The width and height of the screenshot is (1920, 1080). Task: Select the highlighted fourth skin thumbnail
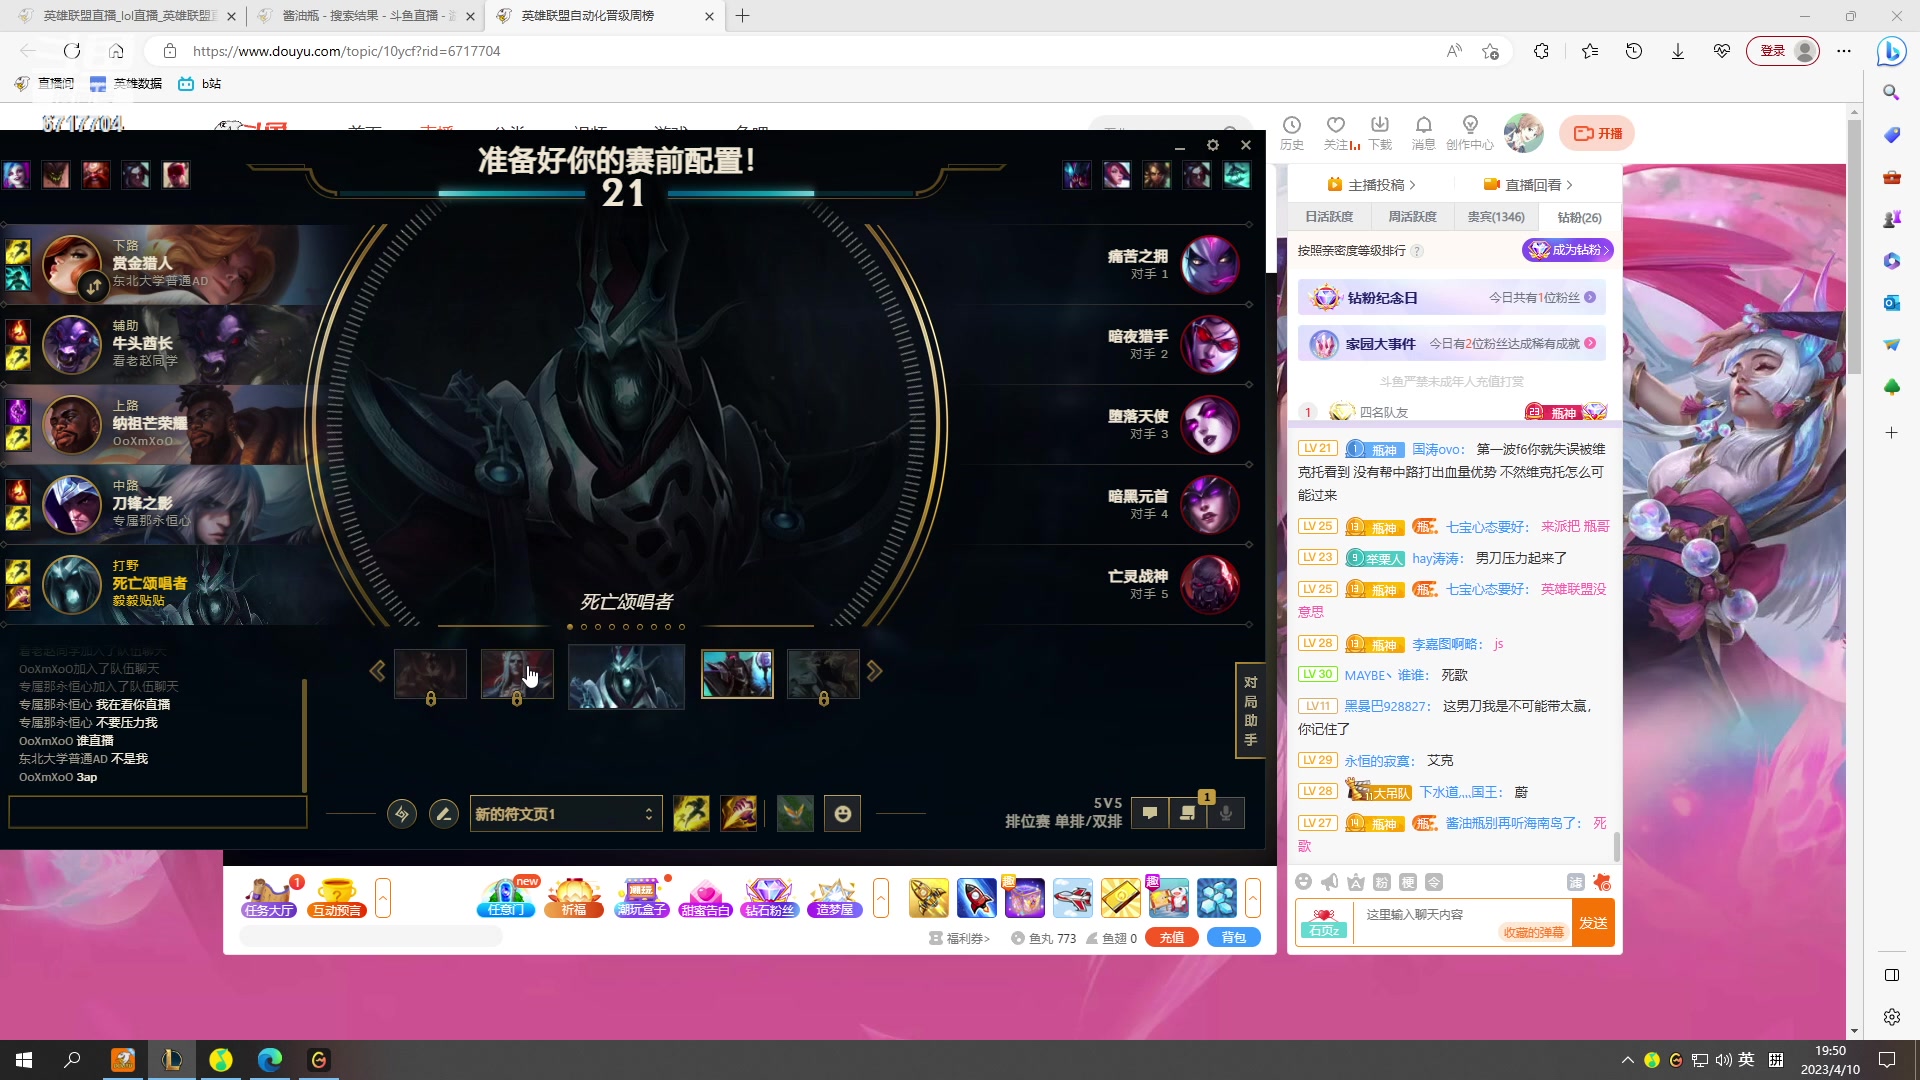tap(737, 674)
